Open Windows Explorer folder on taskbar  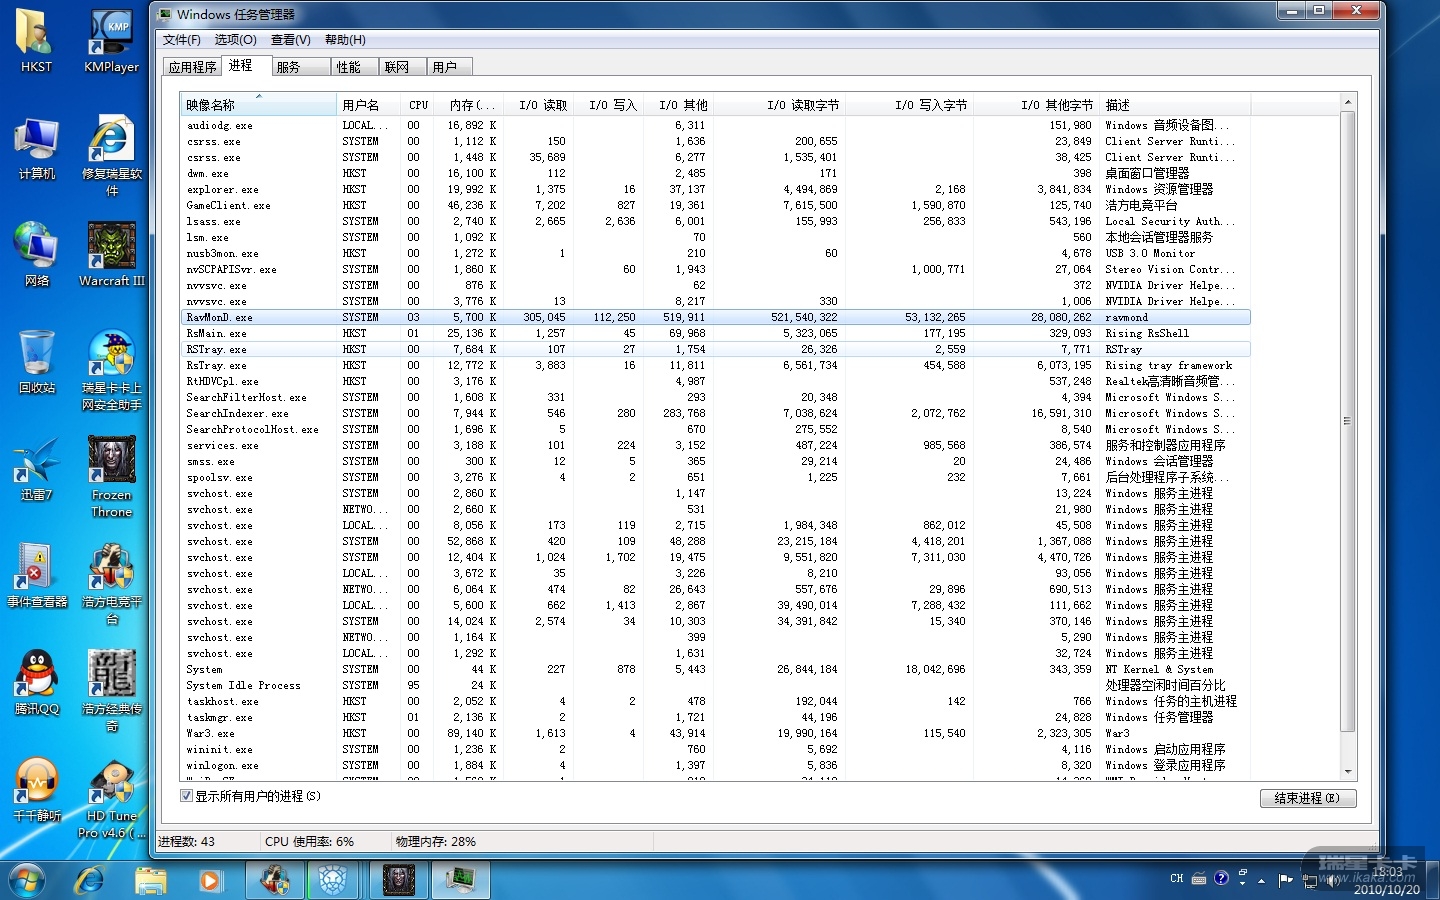pyautogui.click(x=150, y=880)
